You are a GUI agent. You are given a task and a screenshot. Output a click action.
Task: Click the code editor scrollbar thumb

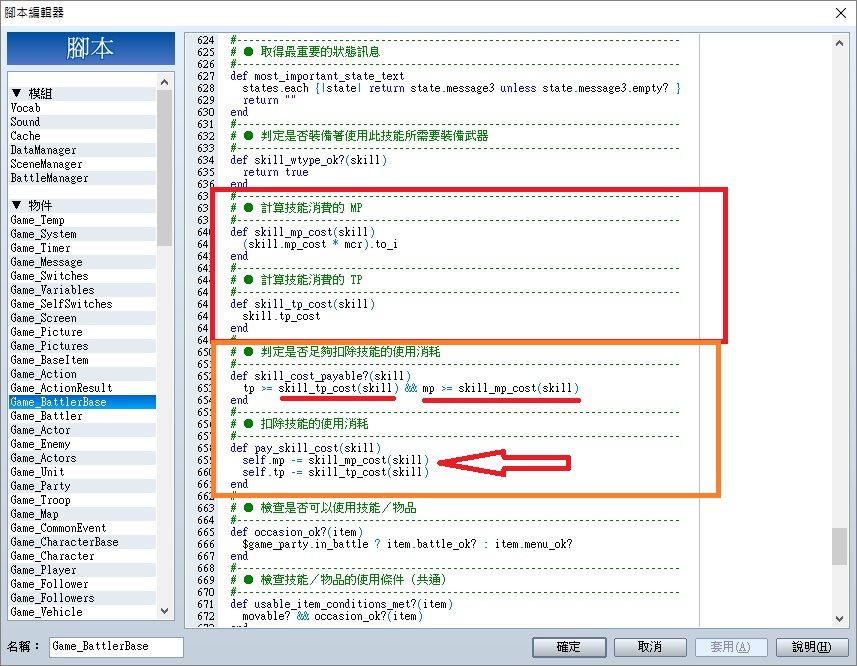(839, 546)
